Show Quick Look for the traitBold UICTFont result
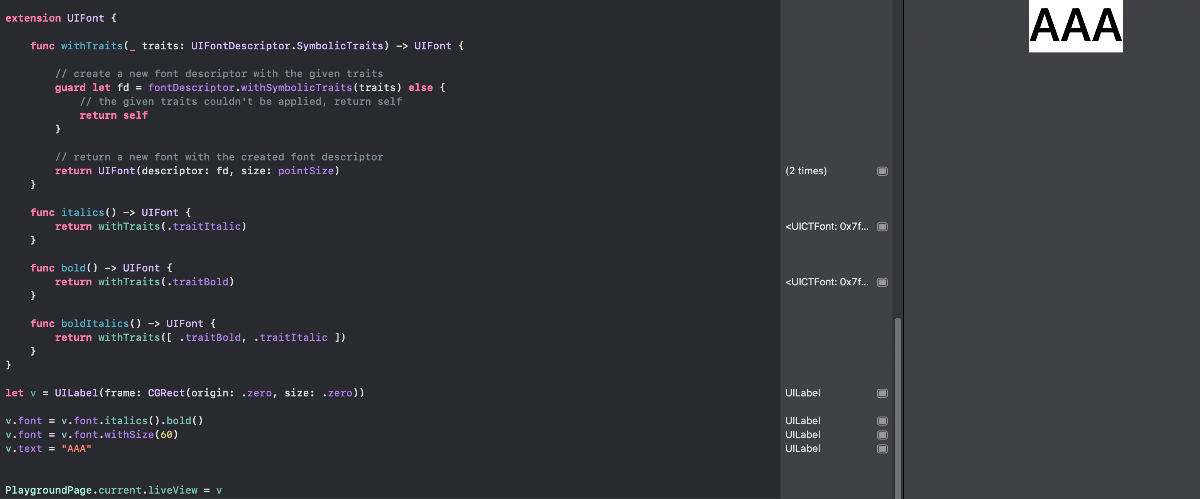Viewport: 1200px width, 499px height. point(882,283)
